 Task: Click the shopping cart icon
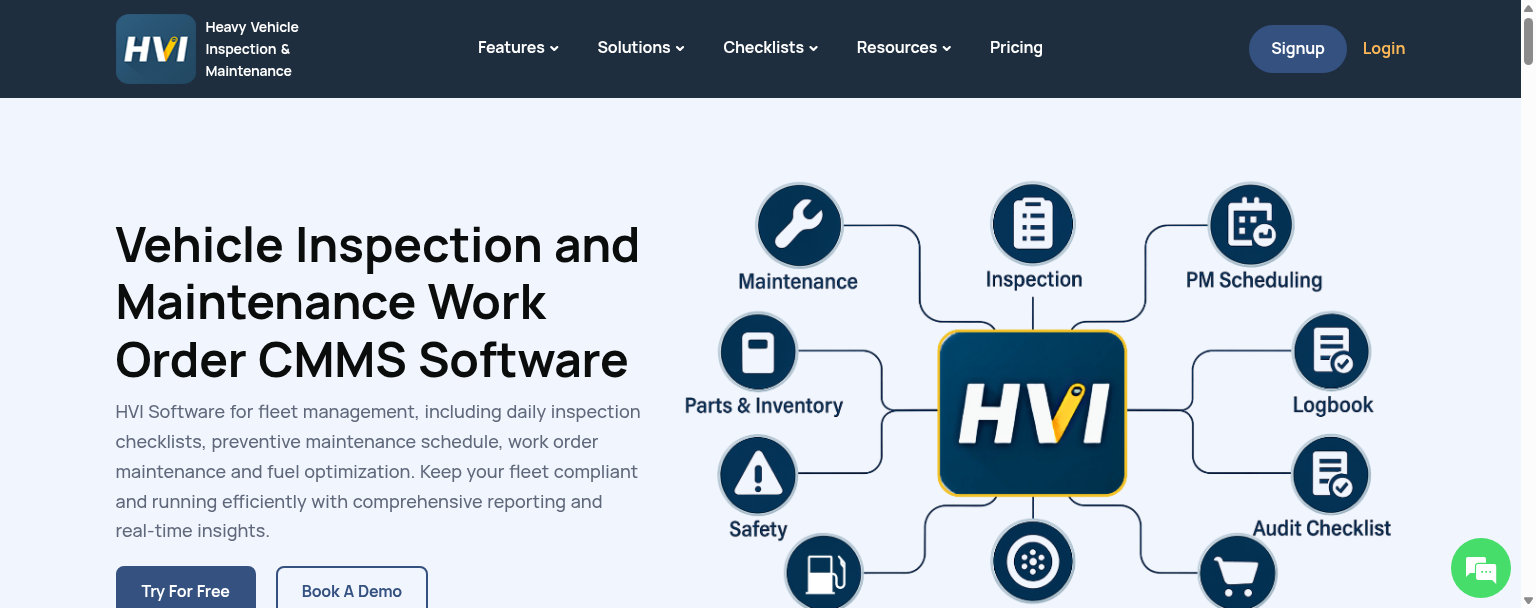[1238, 572]
